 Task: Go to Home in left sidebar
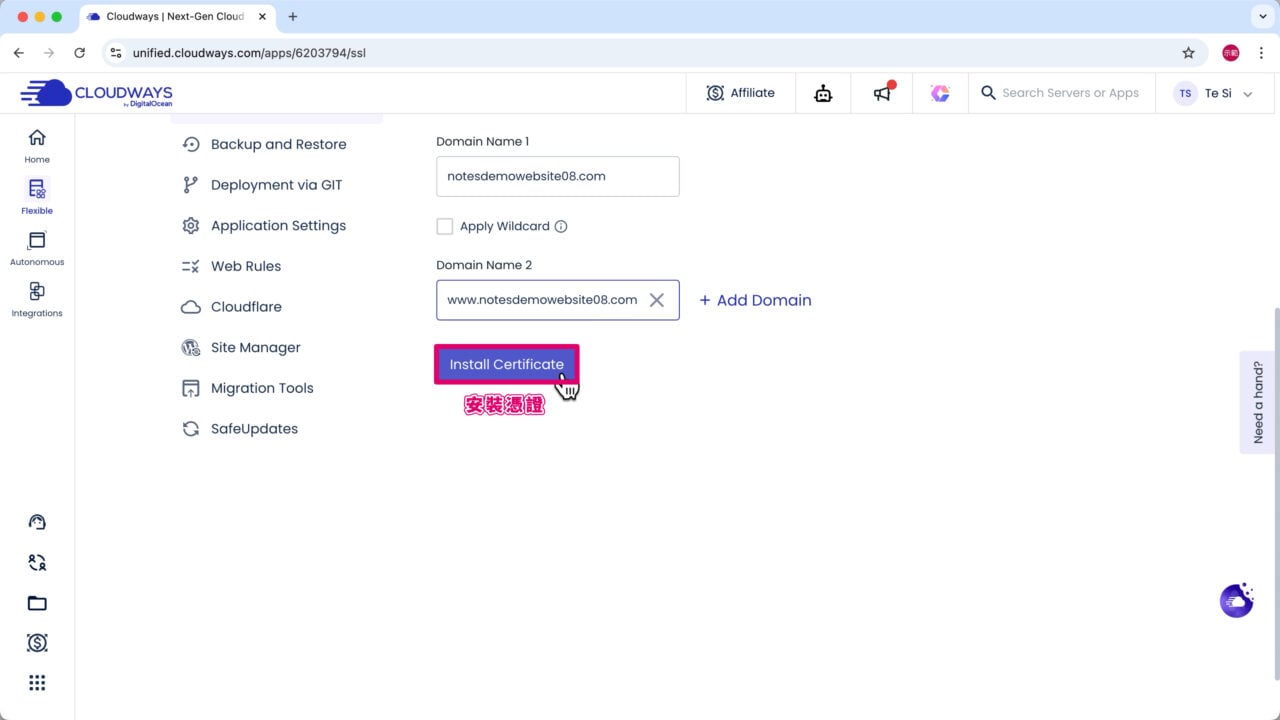[x=37, y=145]
